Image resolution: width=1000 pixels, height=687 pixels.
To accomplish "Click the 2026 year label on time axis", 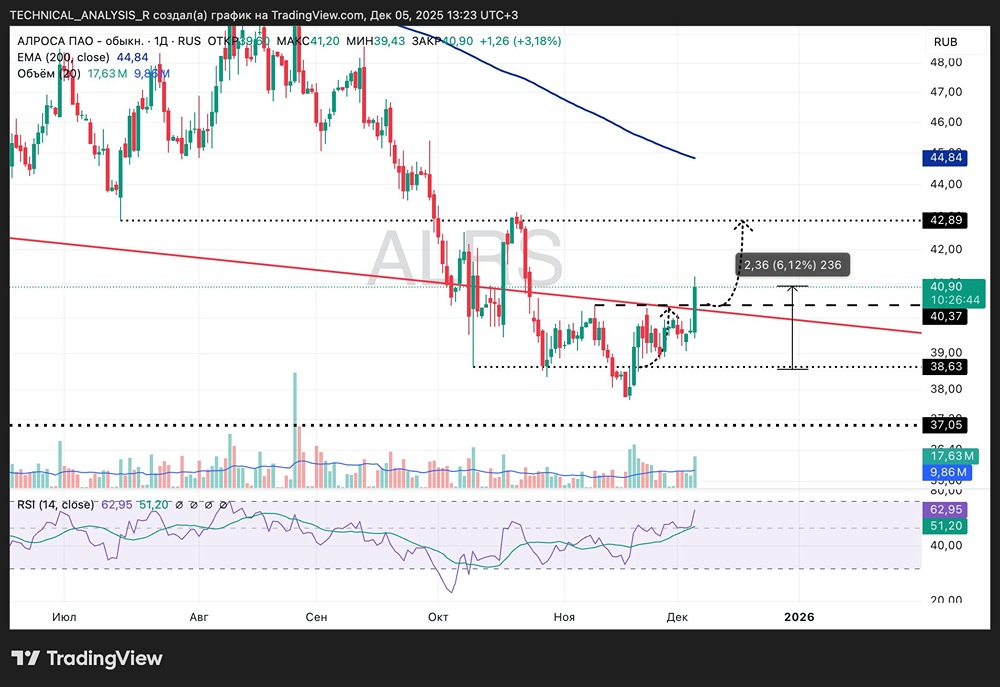I will tap(799, 617).
